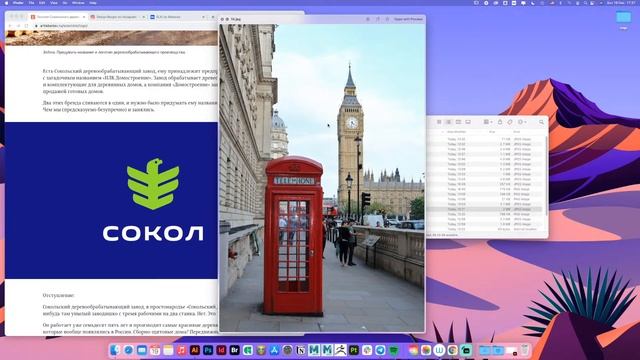Viewport: 640px width, 360px height.
Task: Select the first browser tab
Action: (58, 17)
